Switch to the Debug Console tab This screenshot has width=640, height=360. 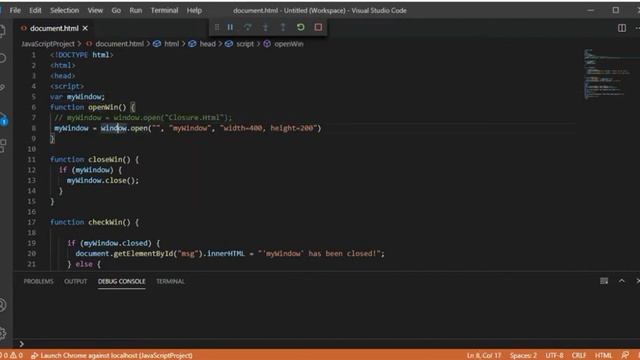[x=122, y=281]
